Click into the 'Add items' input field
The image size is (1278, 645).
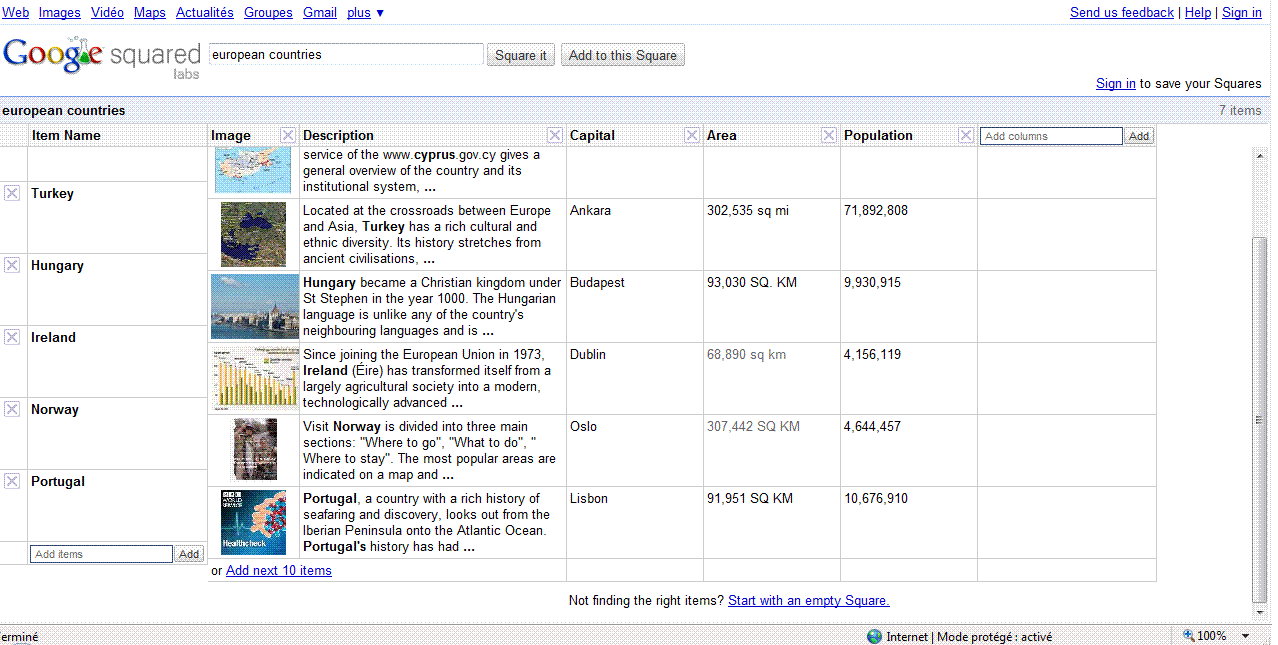click(102, 554)
